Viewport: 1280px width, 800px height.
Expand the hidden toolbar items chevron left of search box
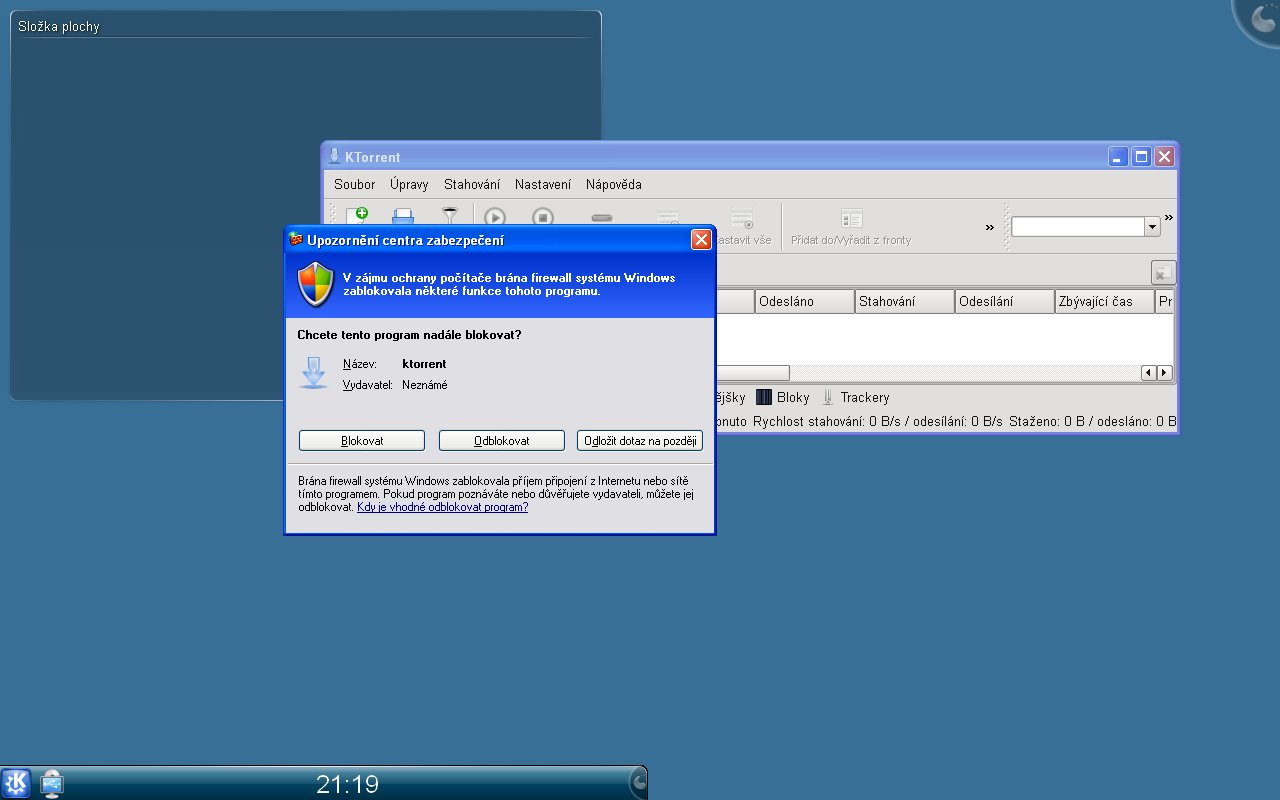point(990,227)
